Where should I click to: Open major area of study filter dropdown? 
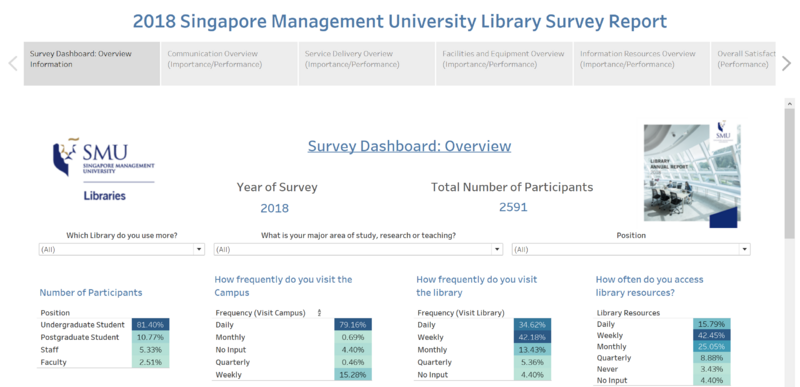point(358,249)
